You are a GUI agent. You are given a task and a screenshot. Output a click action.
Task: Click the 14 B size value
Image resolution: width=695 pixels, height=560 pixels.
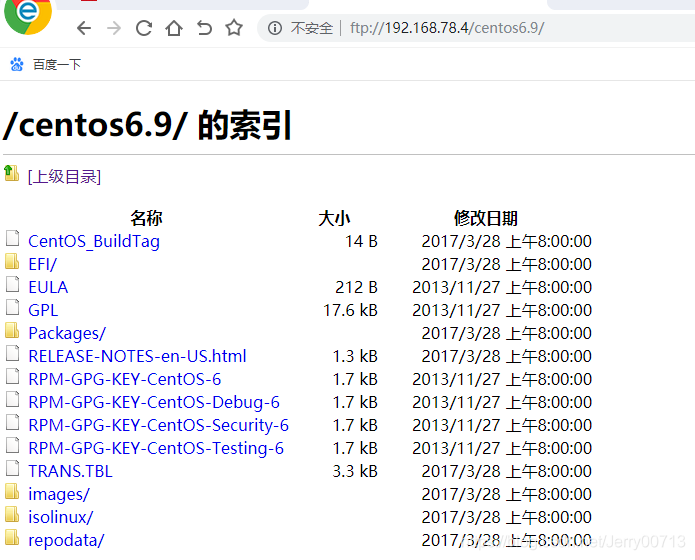[361, 242]
